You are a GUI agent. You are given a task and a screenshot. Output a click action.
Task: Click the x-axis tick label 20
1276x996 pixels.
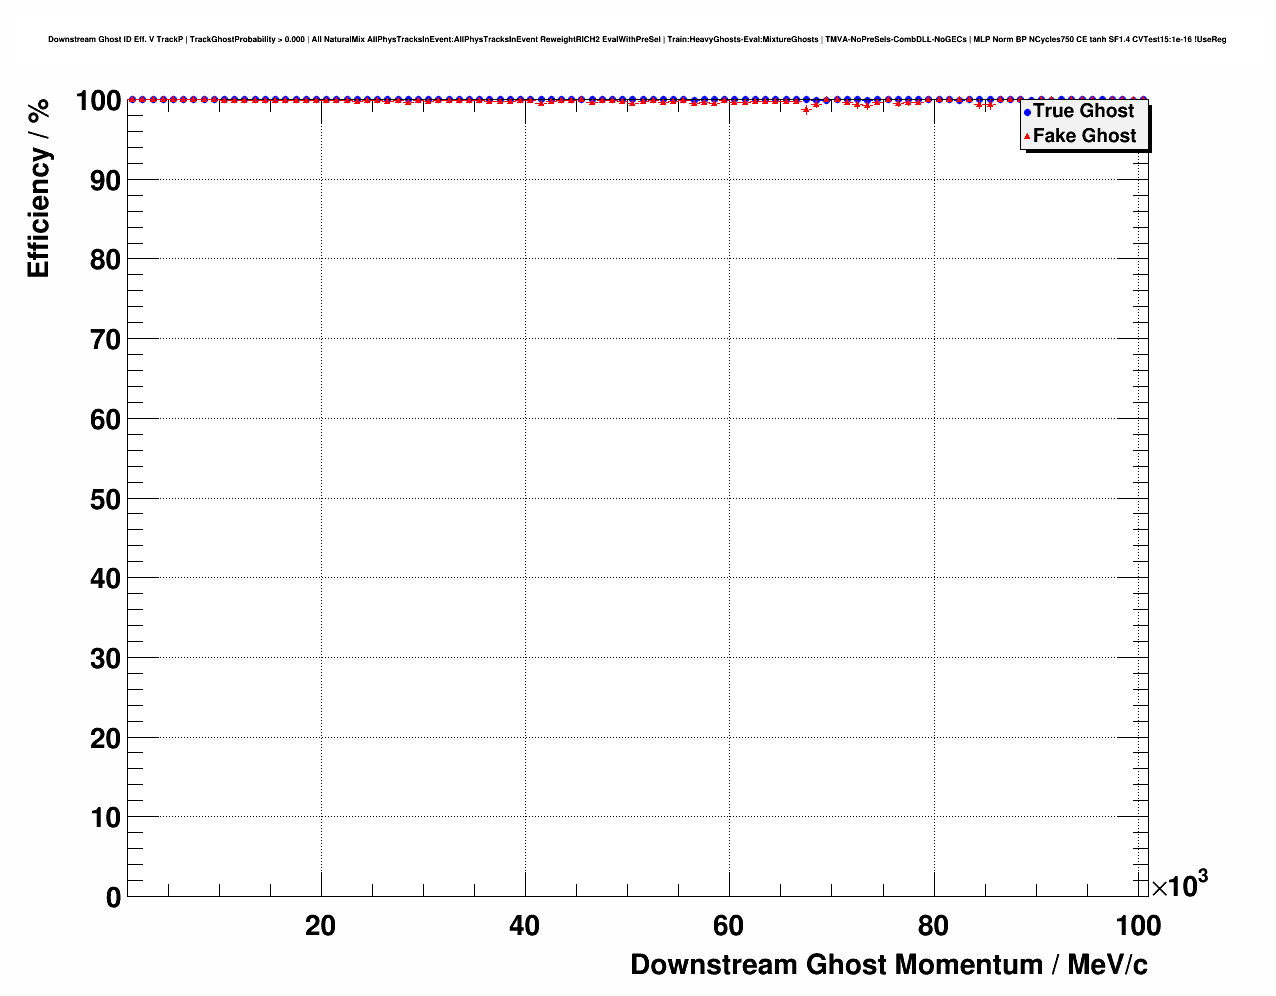coord(320,926)
